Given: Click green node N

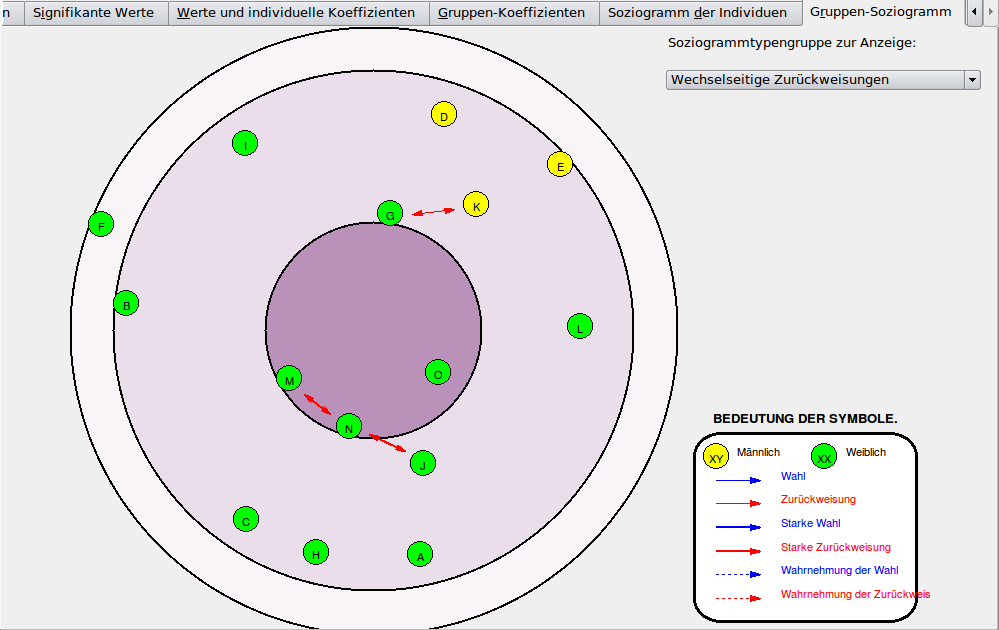Looking at the screenshot, I should (348, 427).
